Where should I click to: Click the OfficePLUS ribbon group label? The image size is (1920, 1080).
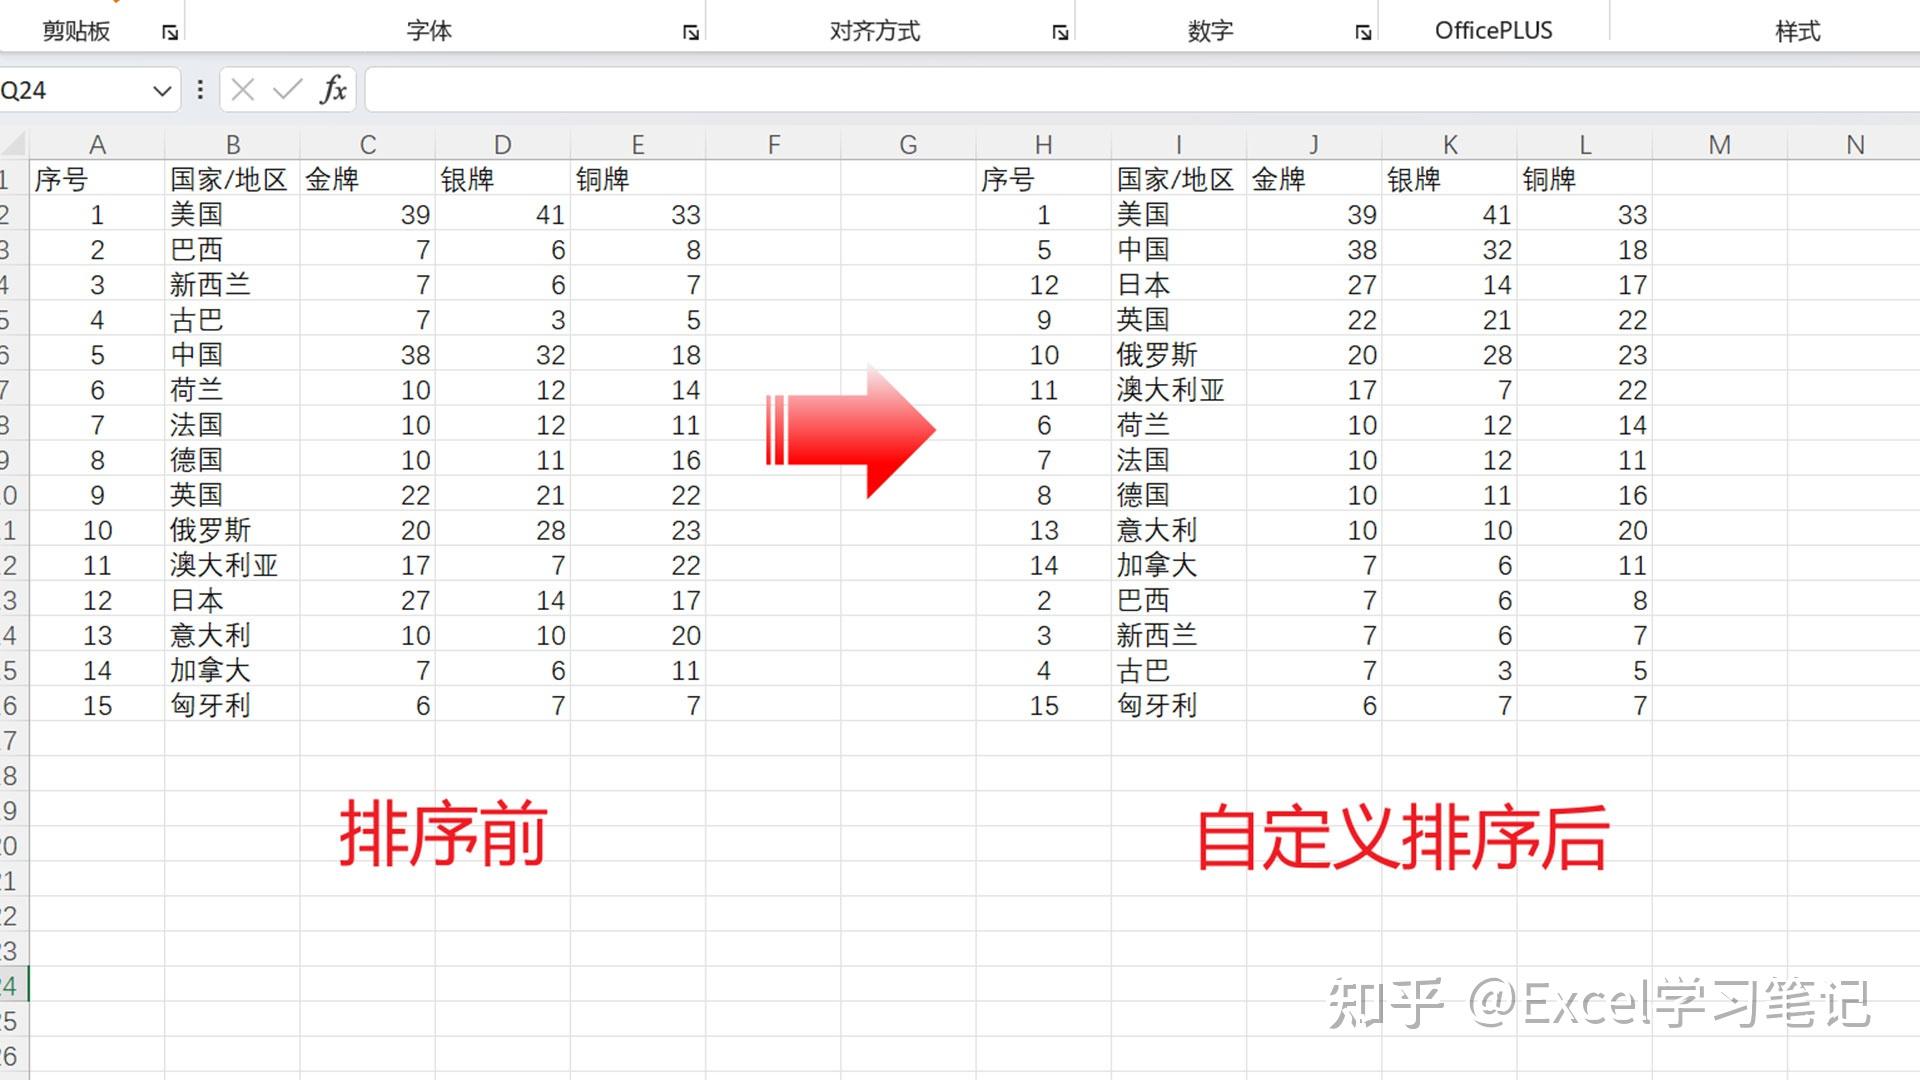1493,30
